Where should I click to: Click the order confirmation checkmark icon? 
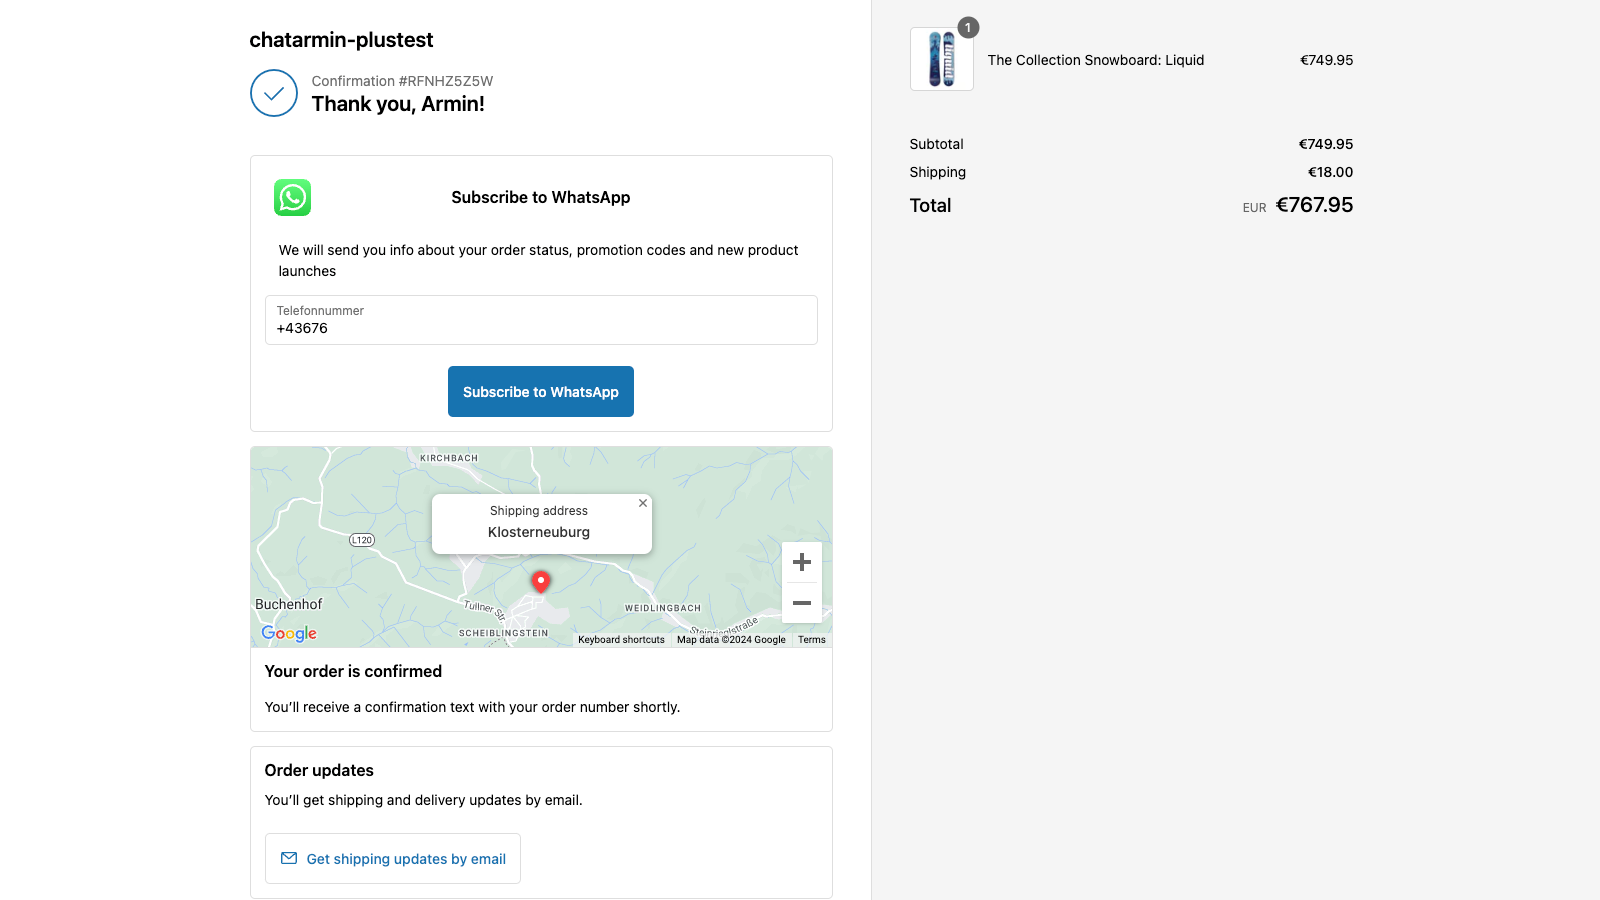274,93
